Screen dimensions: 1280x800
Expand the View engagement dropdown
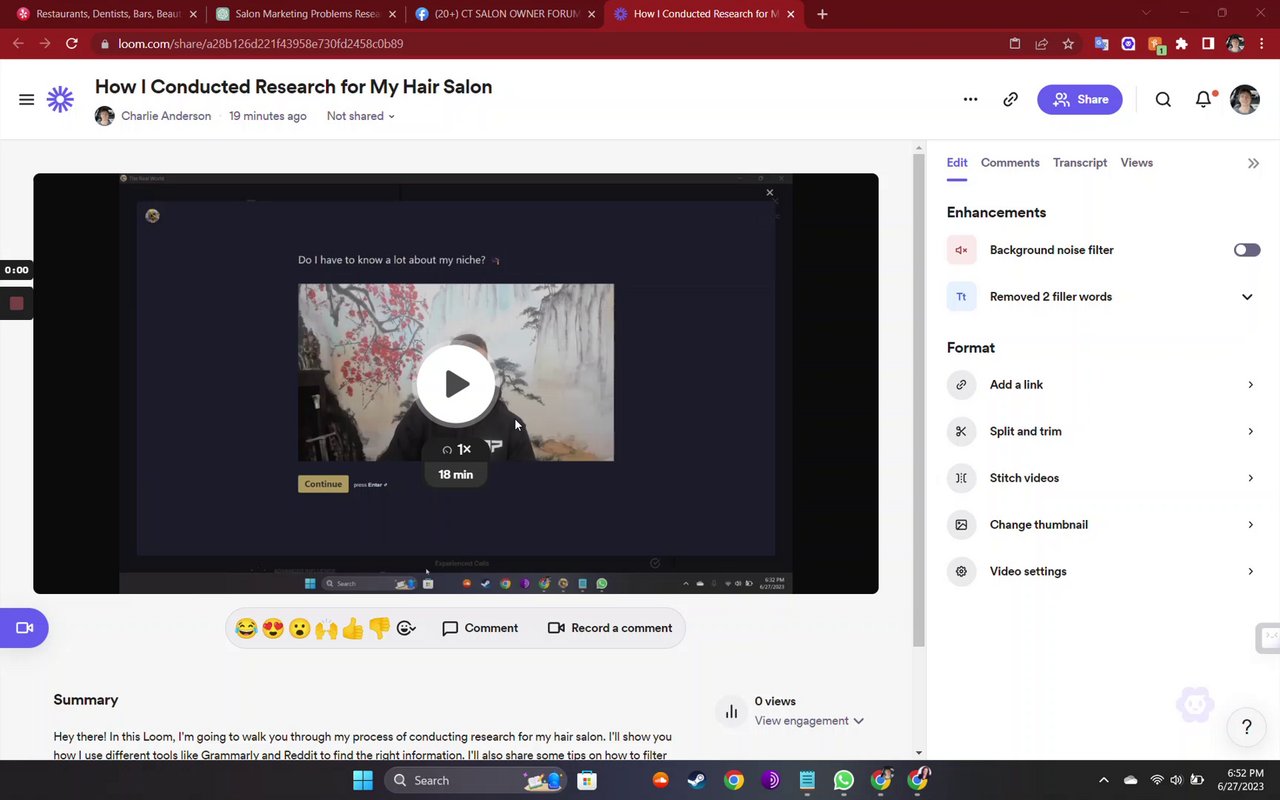[810, 721]
